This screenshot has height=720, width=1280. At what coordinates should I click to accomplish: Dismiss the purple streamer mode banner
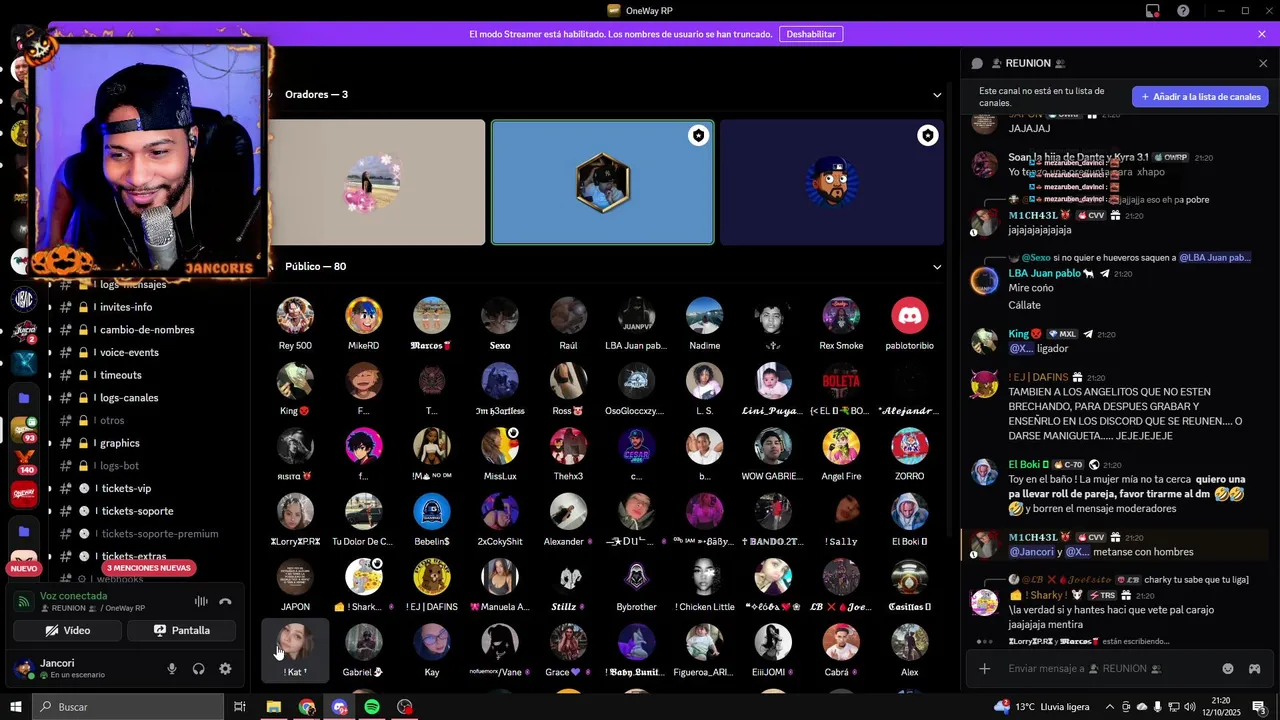[1262, 34]
